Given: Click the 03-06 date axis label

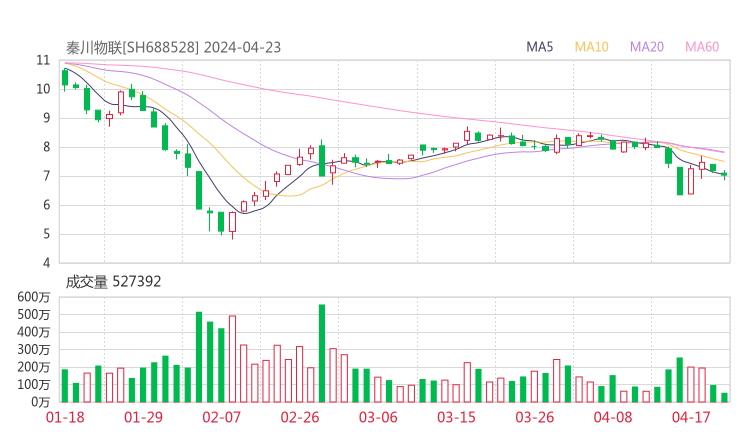Looking at the screenshot, I should (378, 417).
